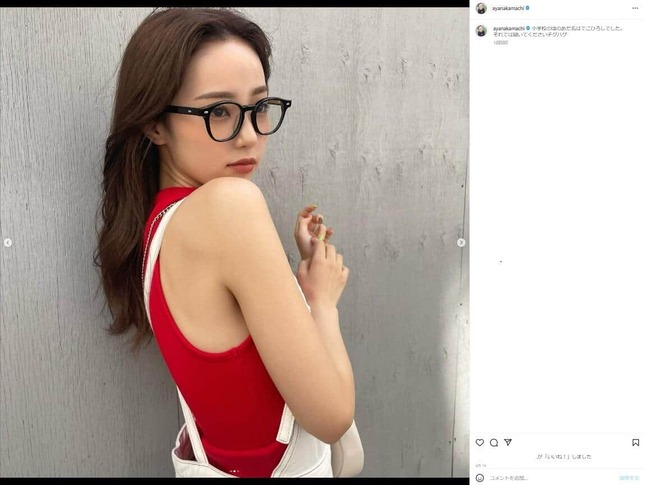Open ayanakamachi link in the caption

click(x=509, y=29)
